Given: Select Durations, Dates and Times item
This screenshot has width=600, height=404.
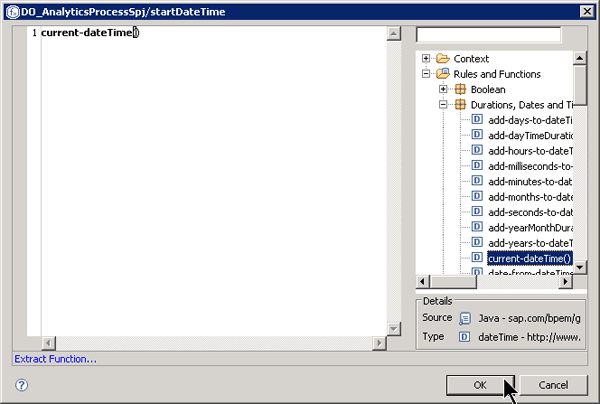Looking at the screenshot, I should [x=522, y=105].
